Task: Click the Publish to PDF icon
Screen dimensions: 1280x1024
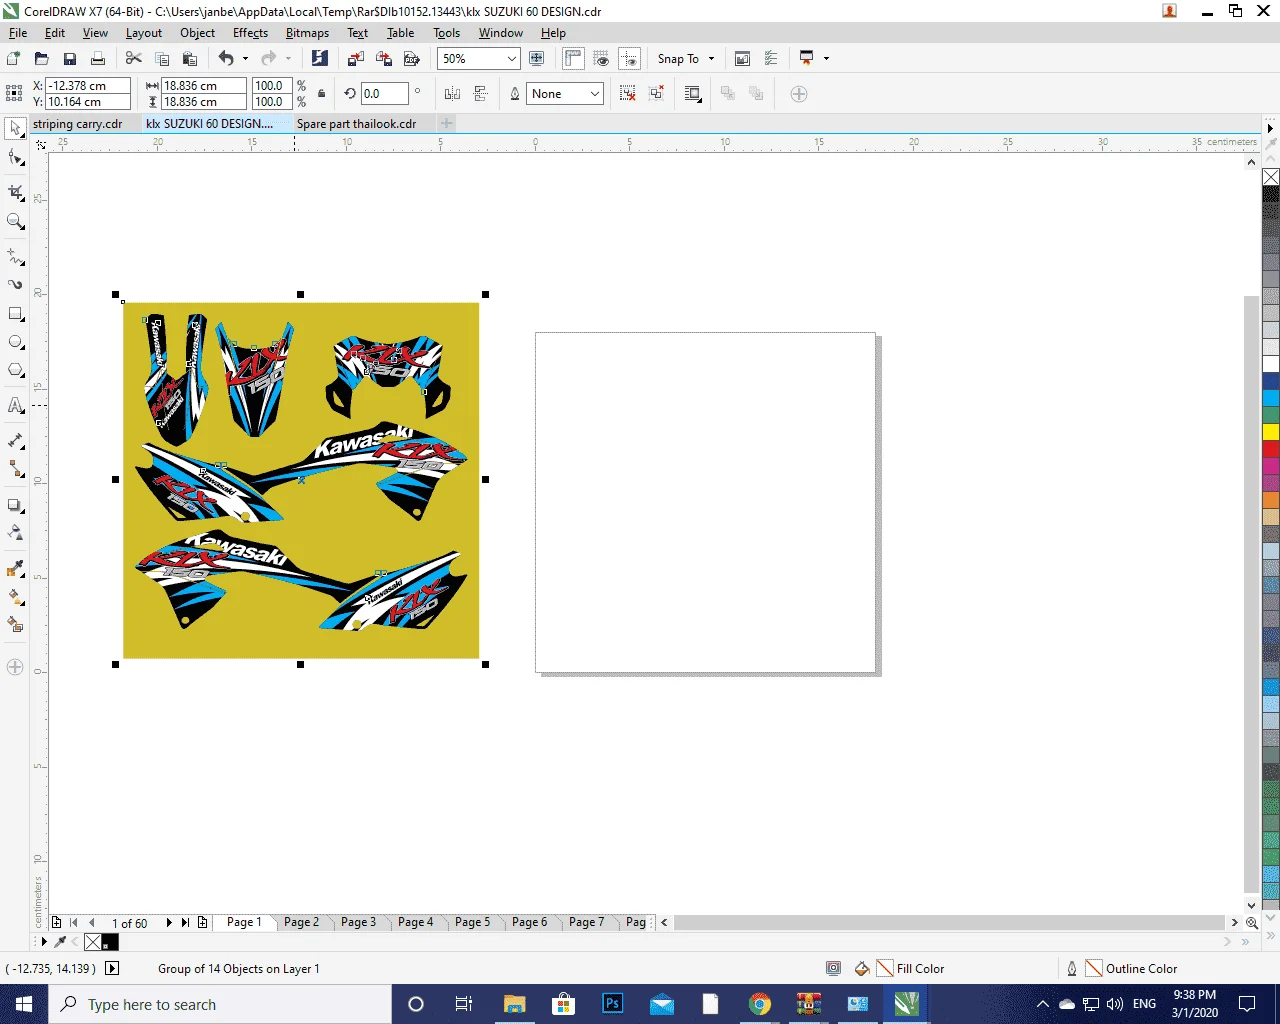Action: pyautogui.click(x=411, y=59)
